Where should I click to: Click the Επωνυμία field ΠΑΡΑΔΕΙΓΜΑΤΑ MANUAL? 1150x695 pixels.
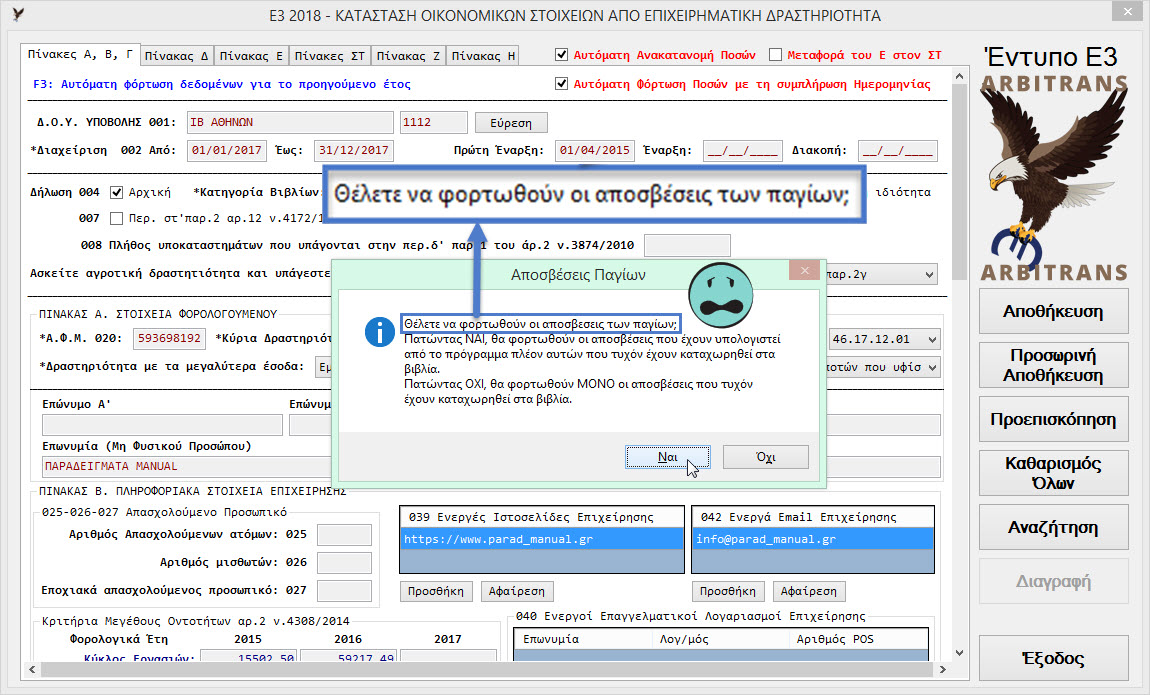187,466
